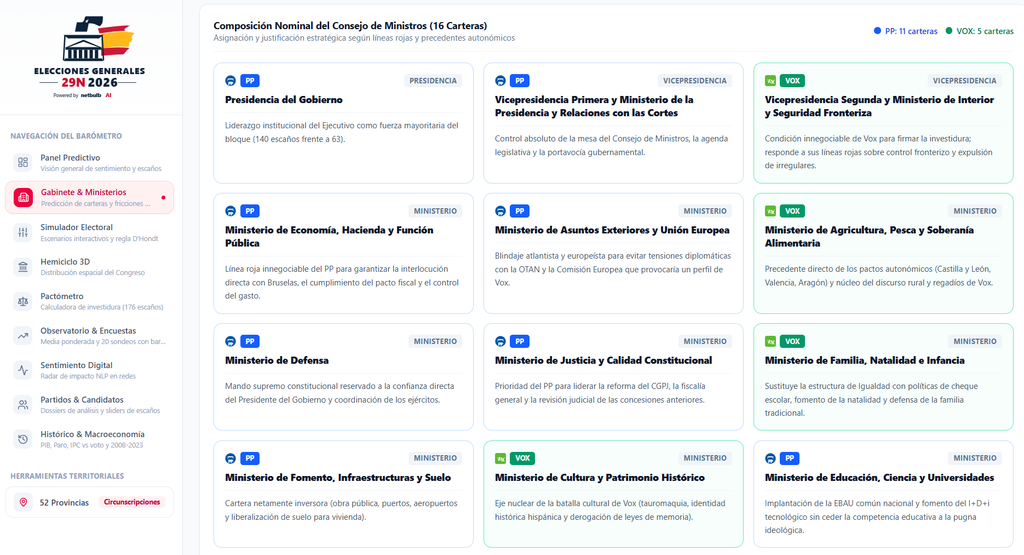Screen dimensions: 1024x555
Task: Click the Elecciones Generales 29N logo
Action: (89, 57)
